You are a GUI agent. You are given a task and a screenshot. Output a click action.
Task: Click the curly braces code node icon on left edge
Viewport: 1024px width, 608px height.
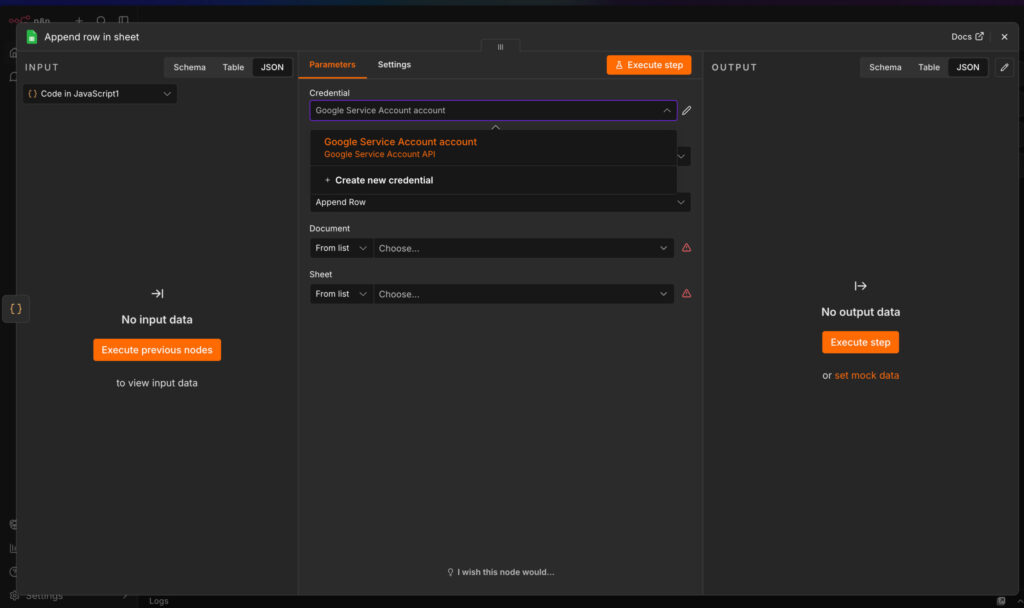(16, 309)
